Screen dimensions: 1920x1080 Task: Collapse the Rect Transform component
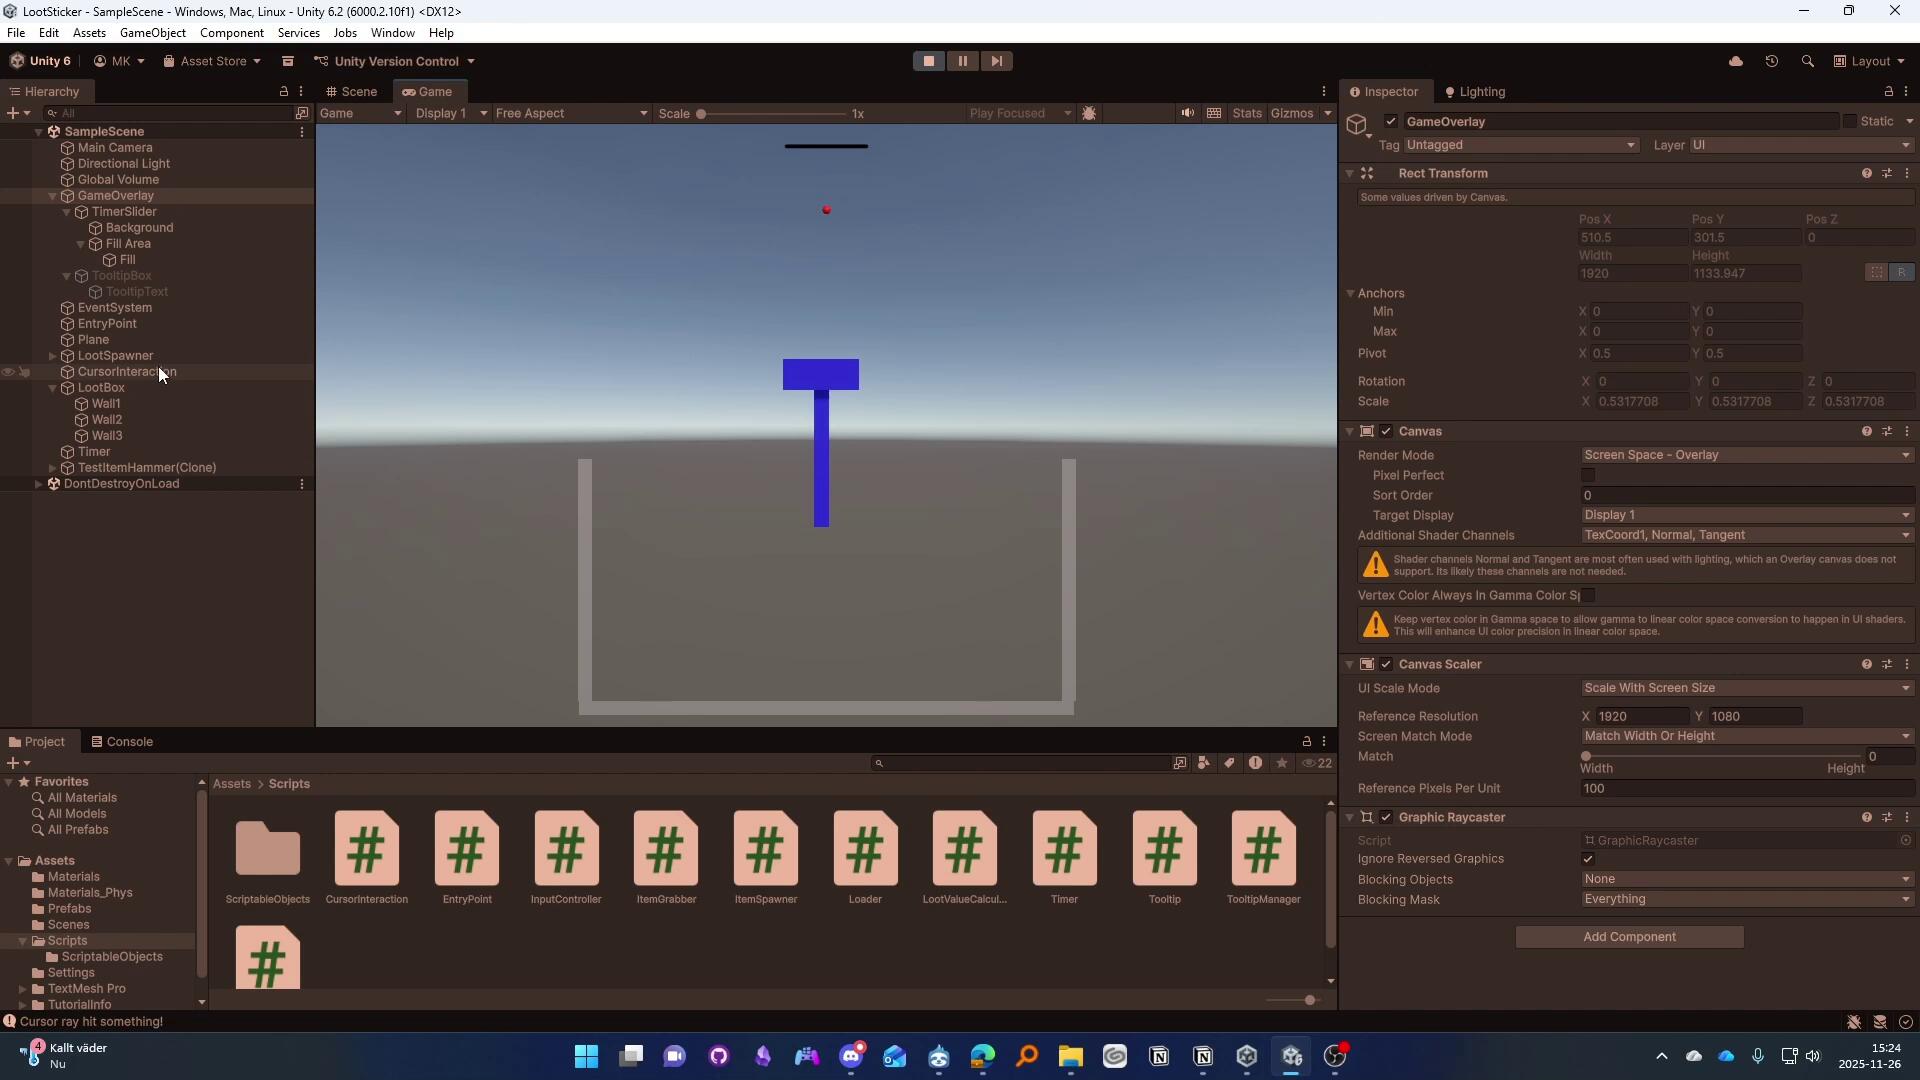[x=1350, y=173]
